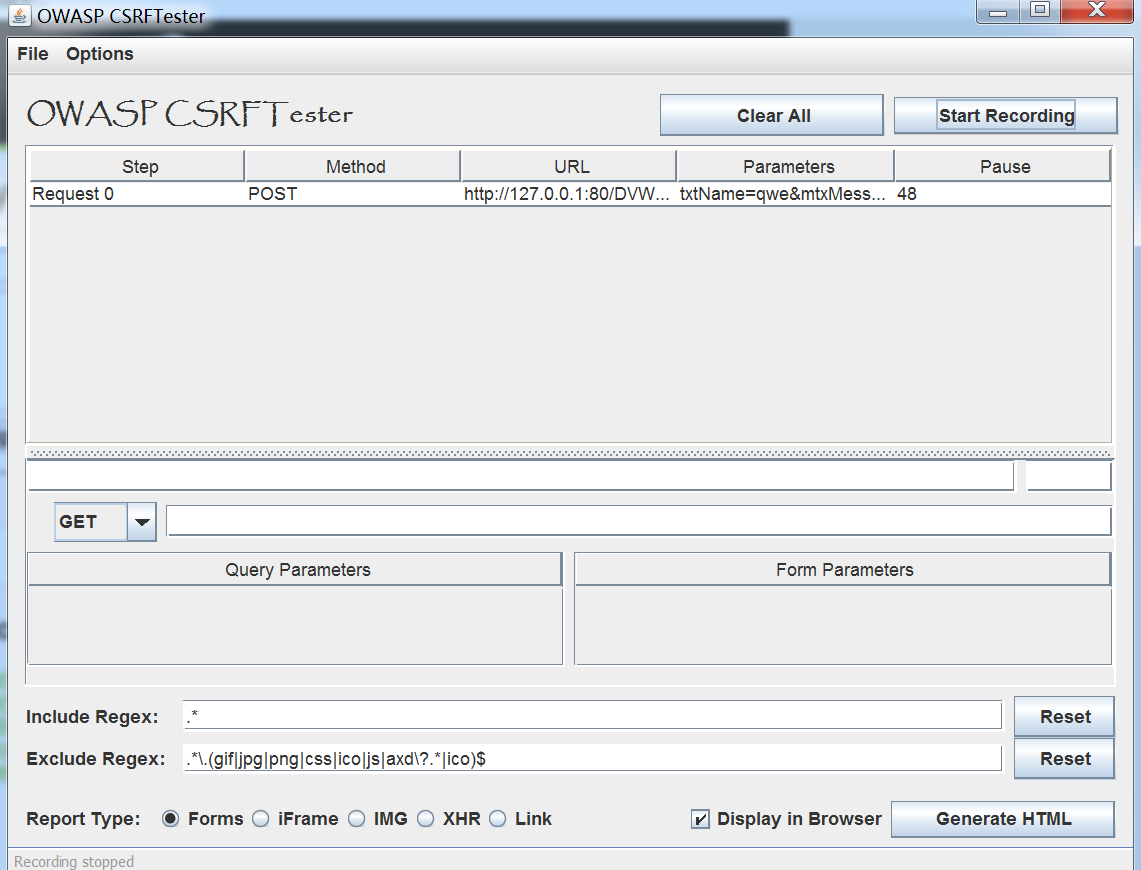Viewport: 1141px width, 870px height.
Task: Select the Request 0 row
Action: click(x=570, y=194)
